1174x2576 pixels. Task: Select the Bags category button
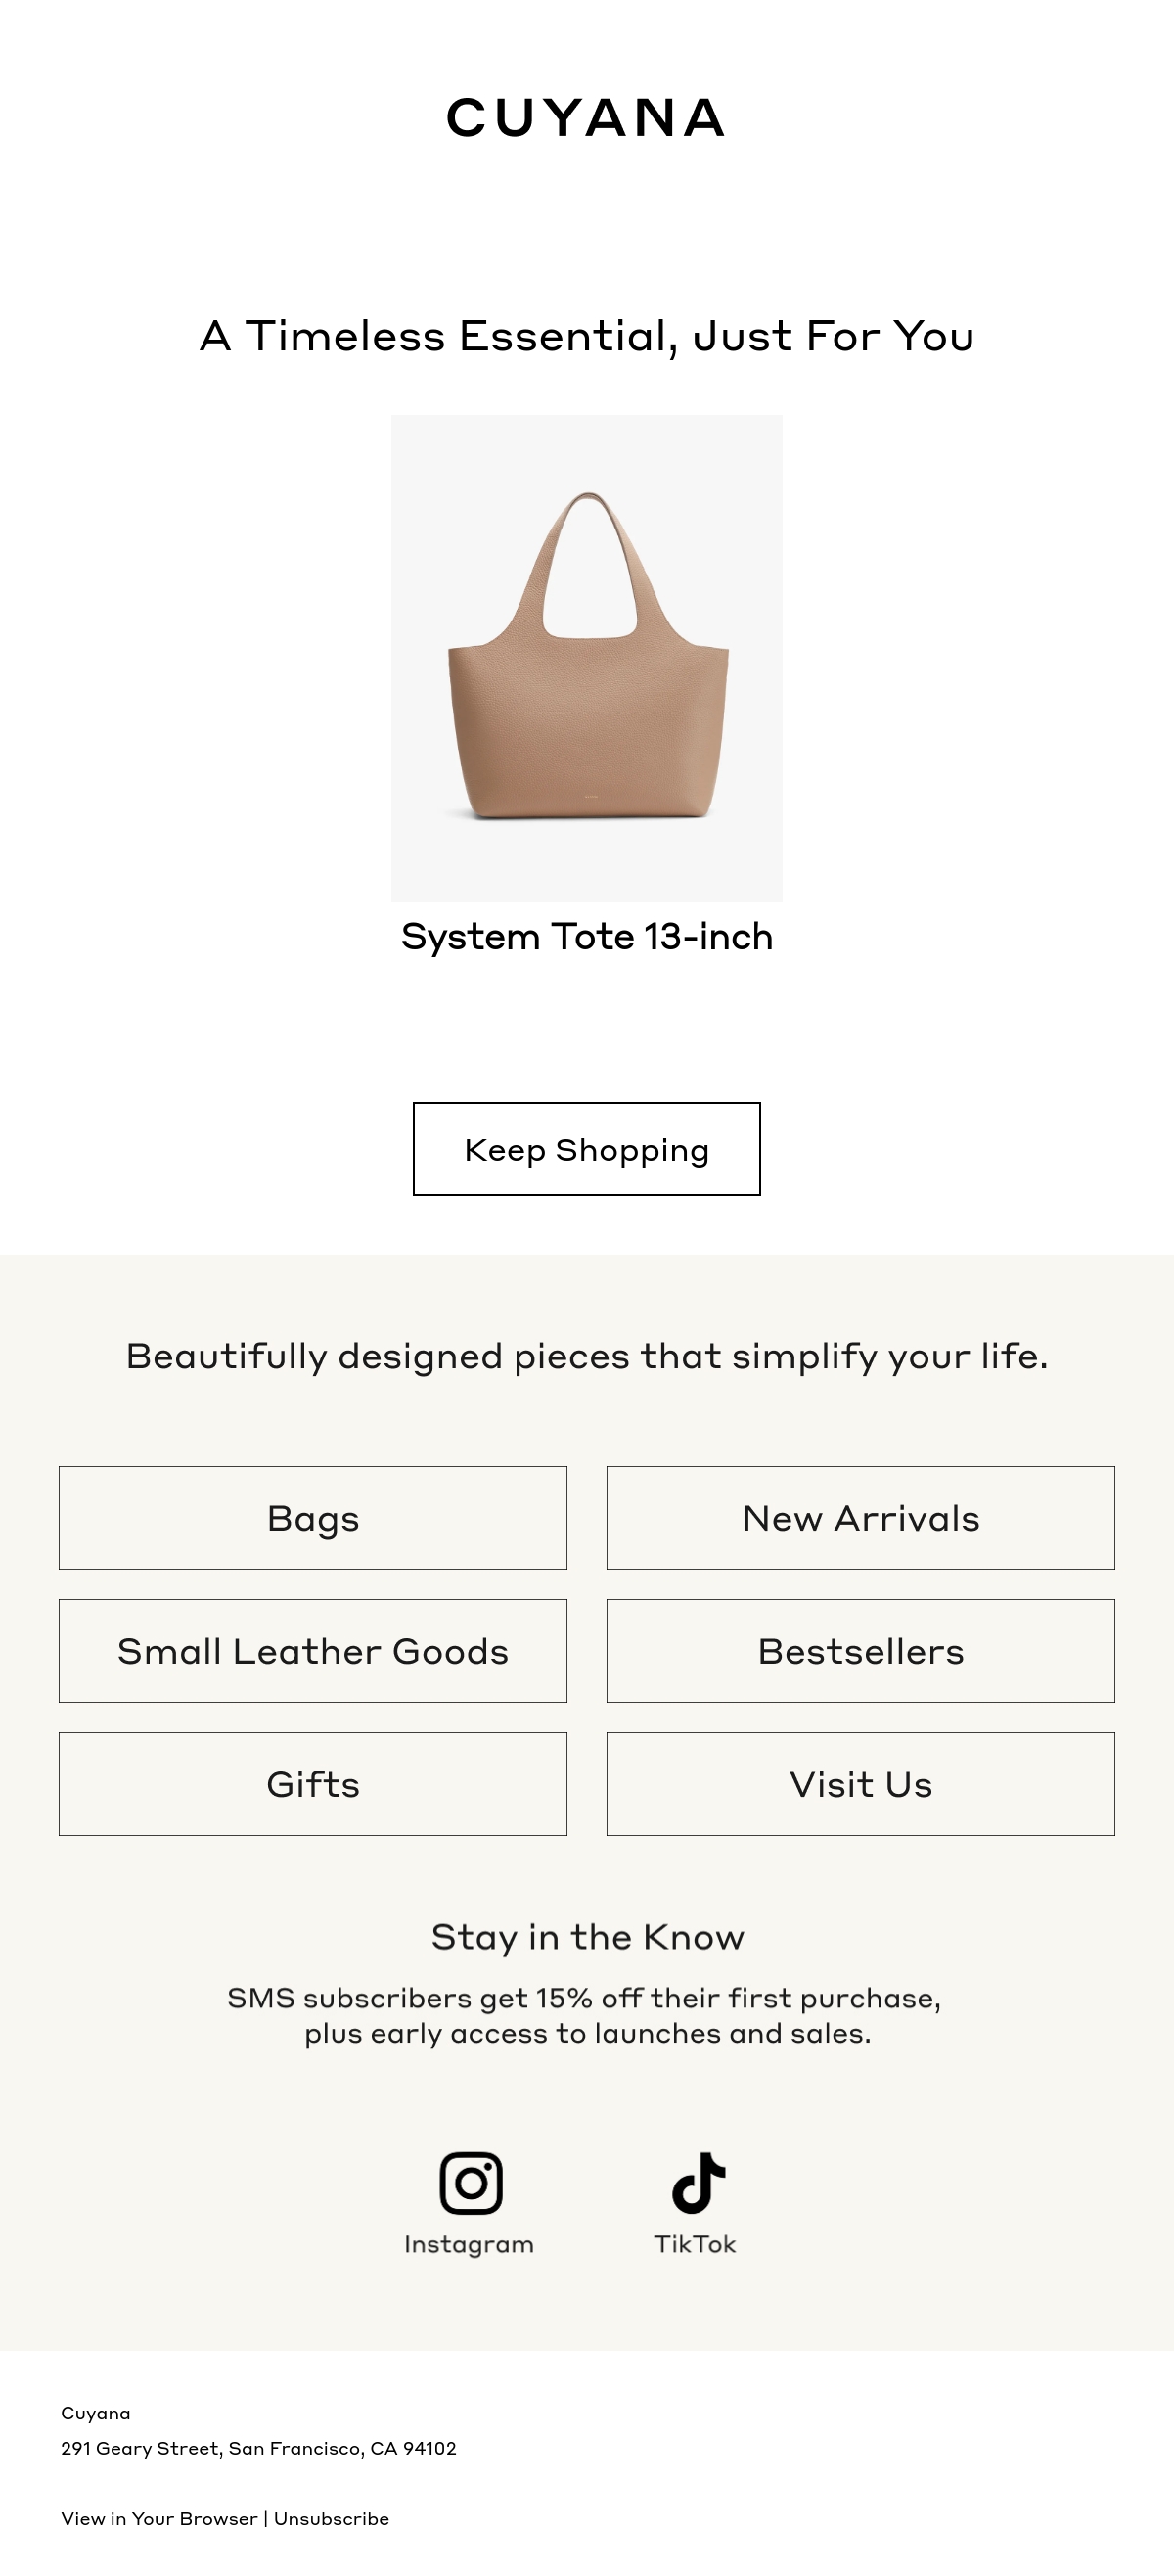tap(313, 1518)
